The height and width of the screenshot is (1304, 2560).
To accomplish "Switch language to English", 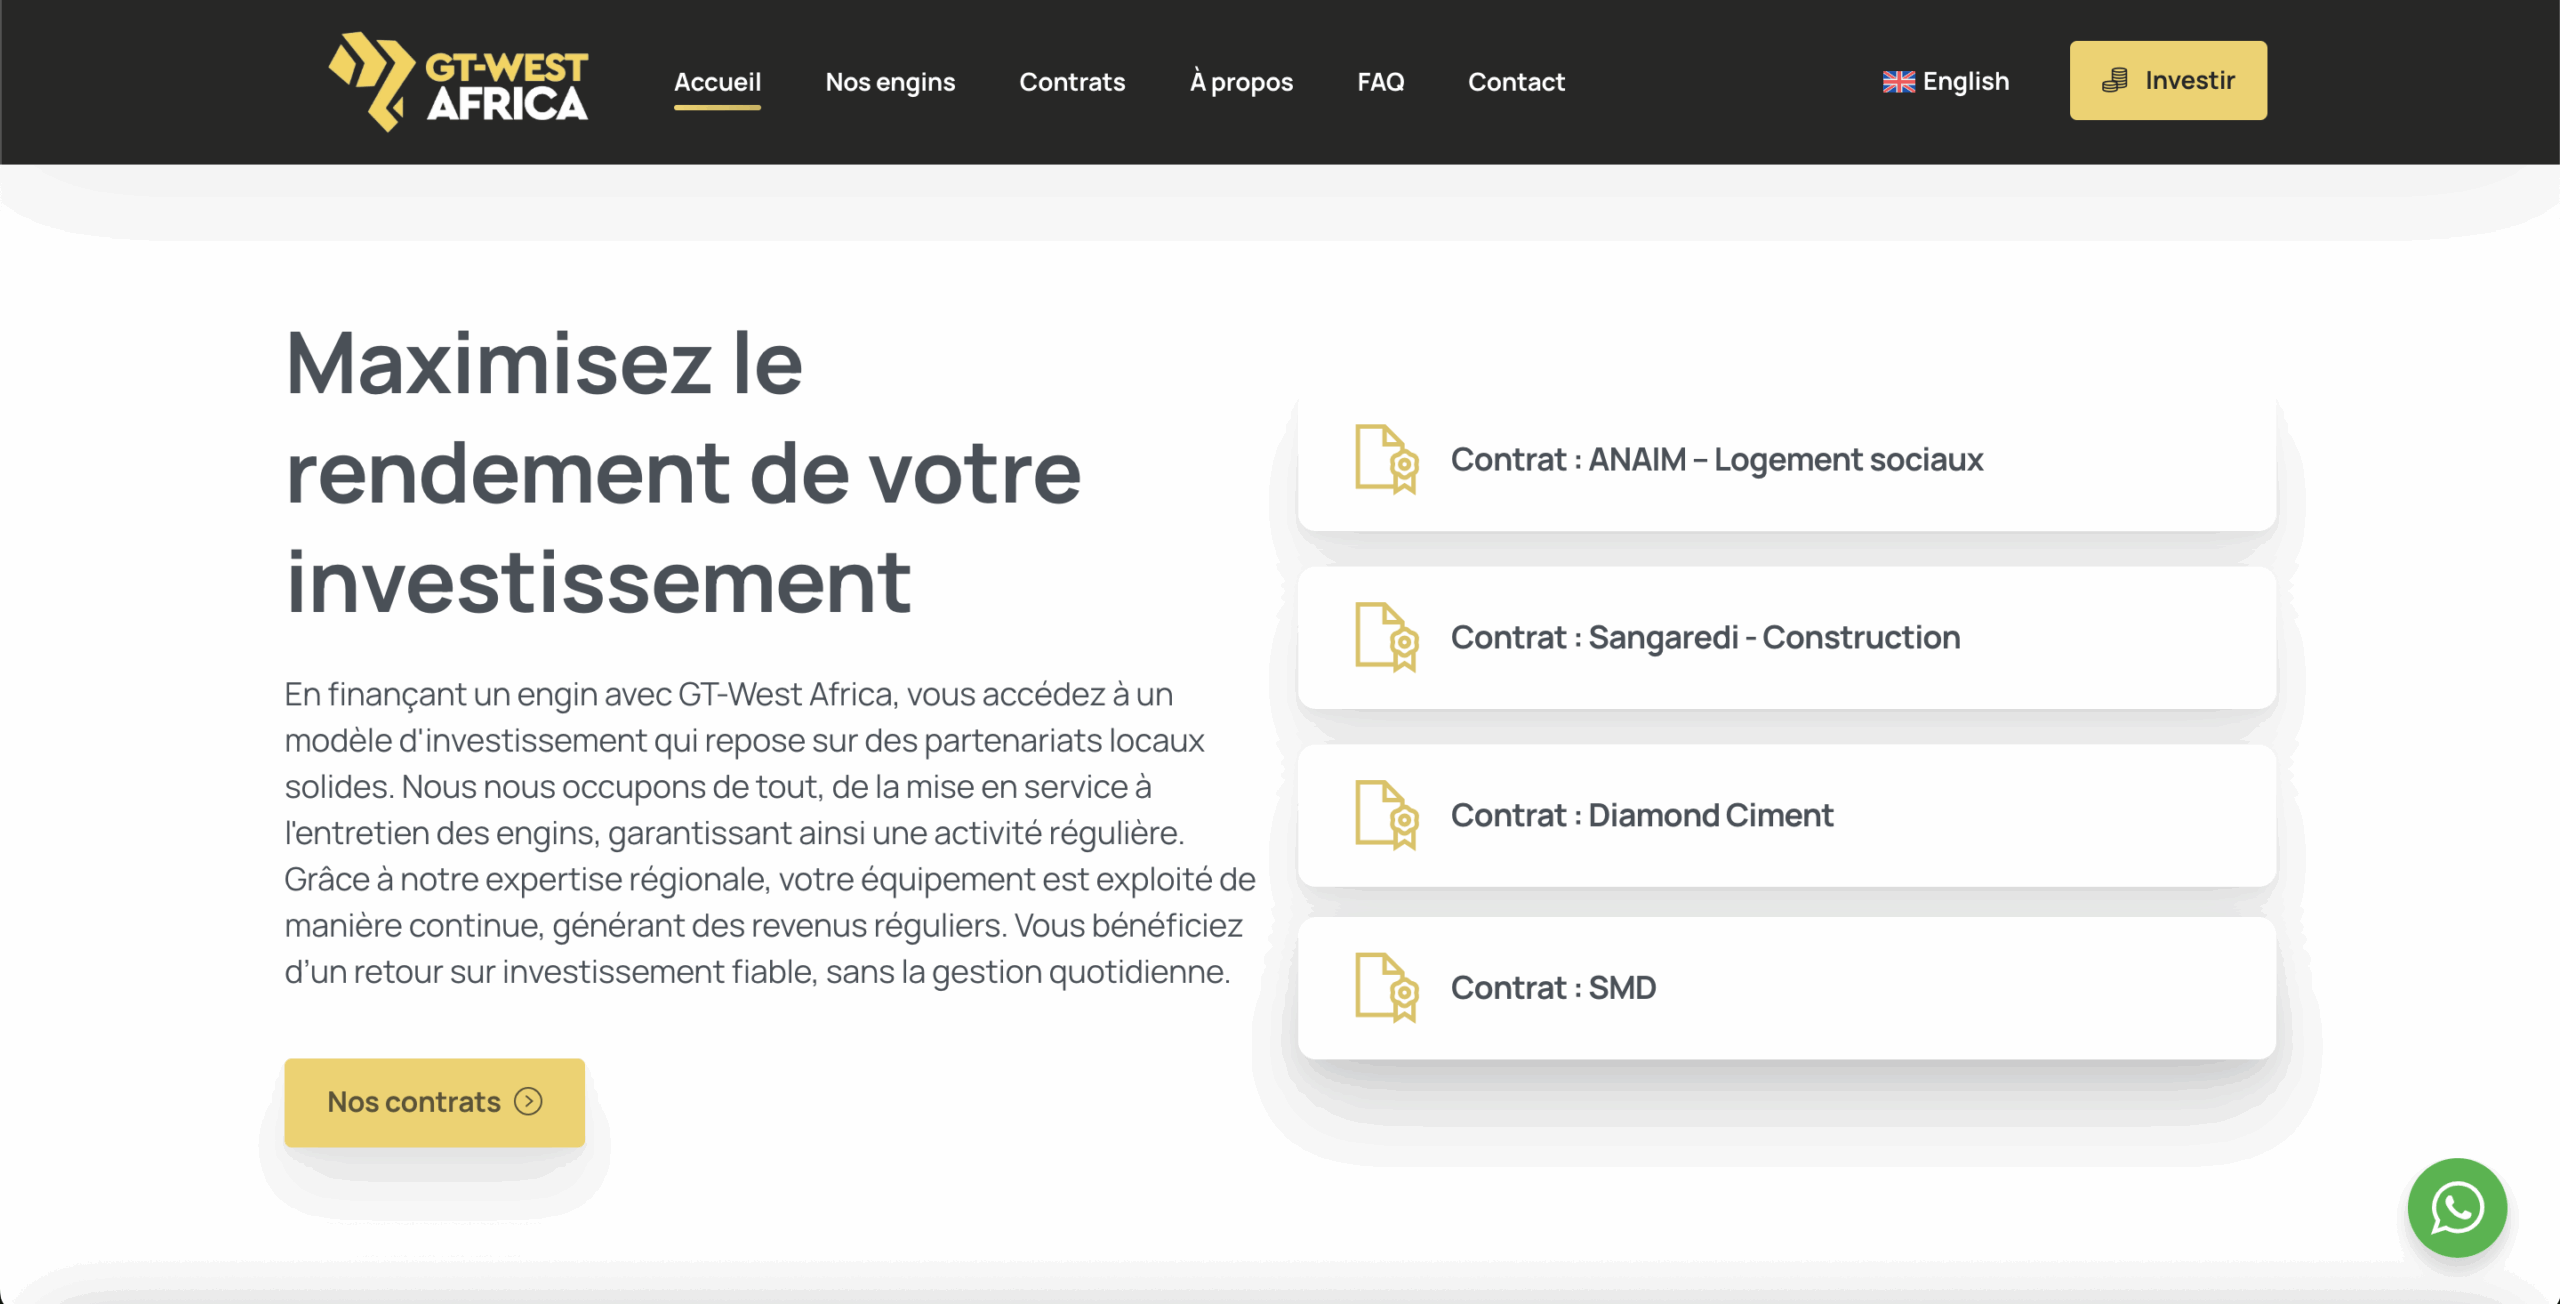I will click(1945, 81).
